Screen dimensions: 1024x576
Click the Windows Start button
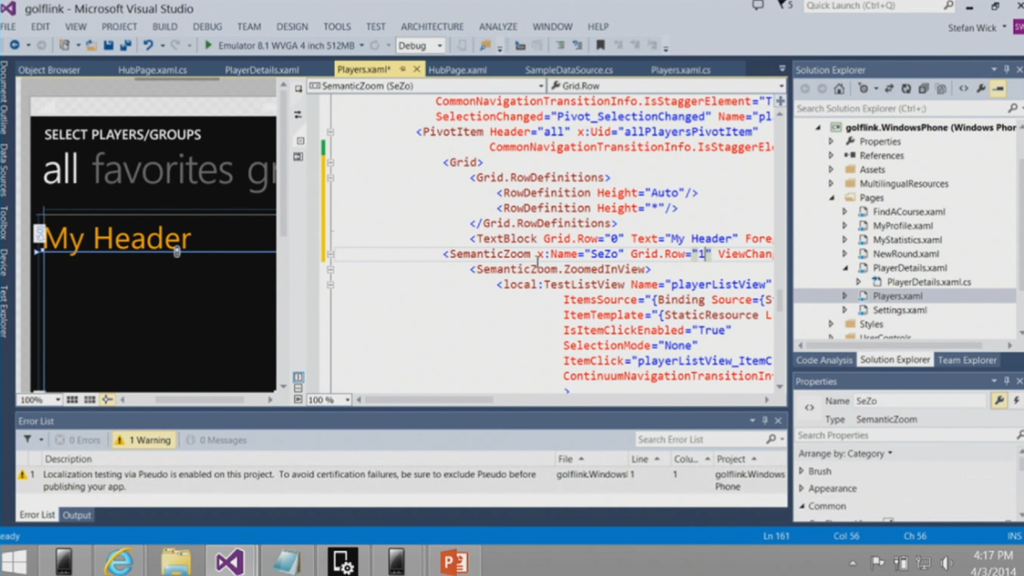pyautogui.click(x=13, y=560)
